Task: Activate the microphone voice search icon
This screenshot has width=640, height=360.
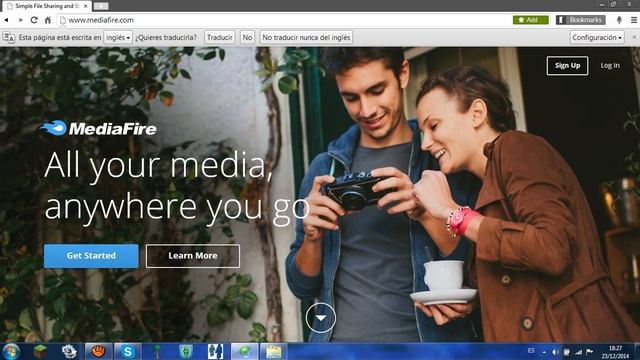Action: (619, 20)
